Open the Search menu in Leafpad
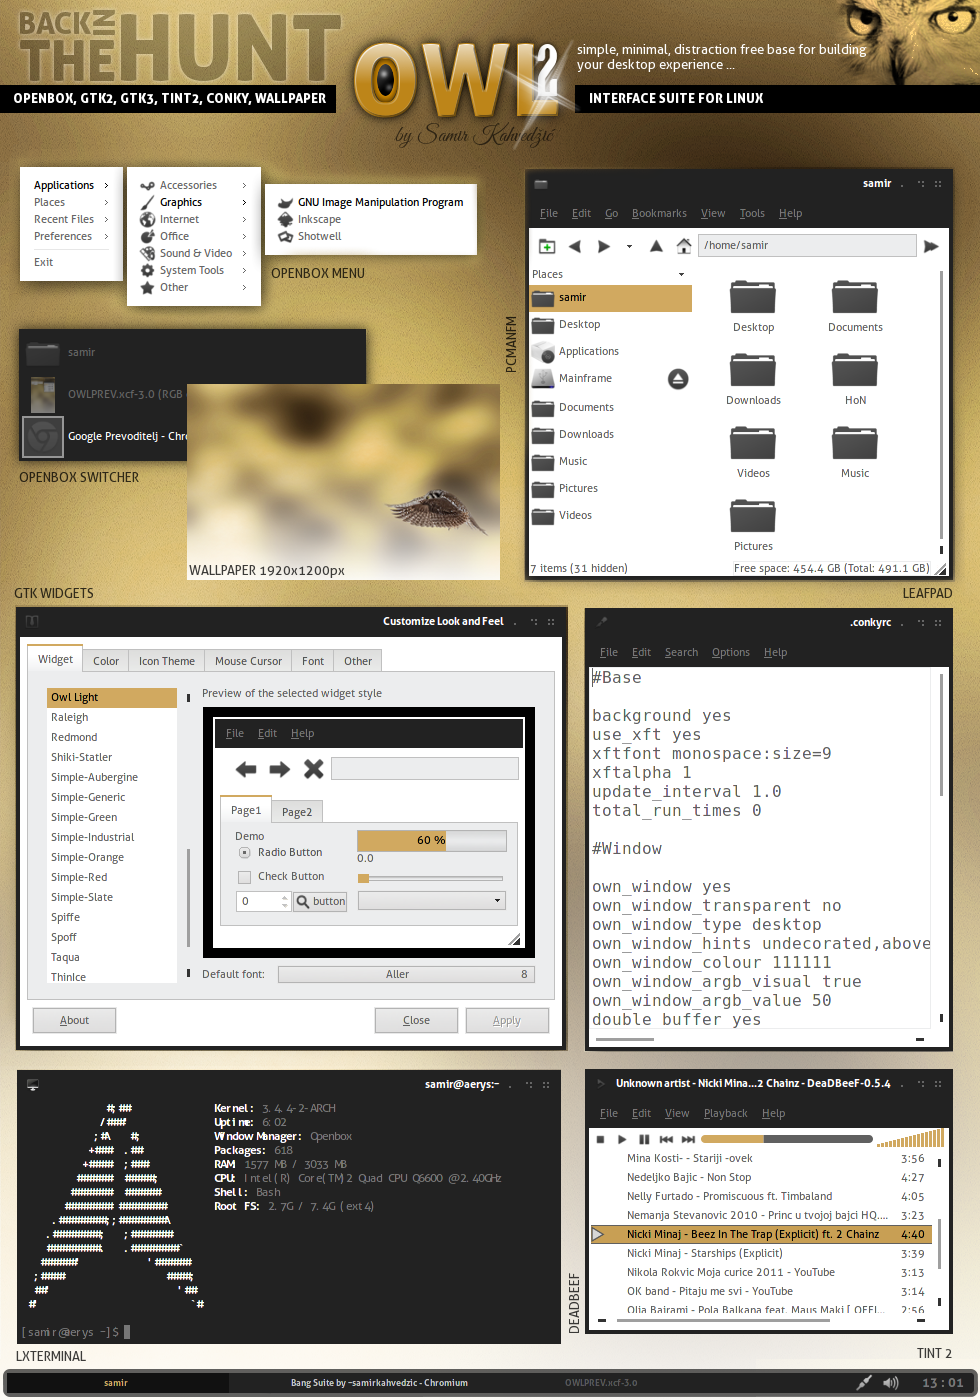 click(681, 652)
